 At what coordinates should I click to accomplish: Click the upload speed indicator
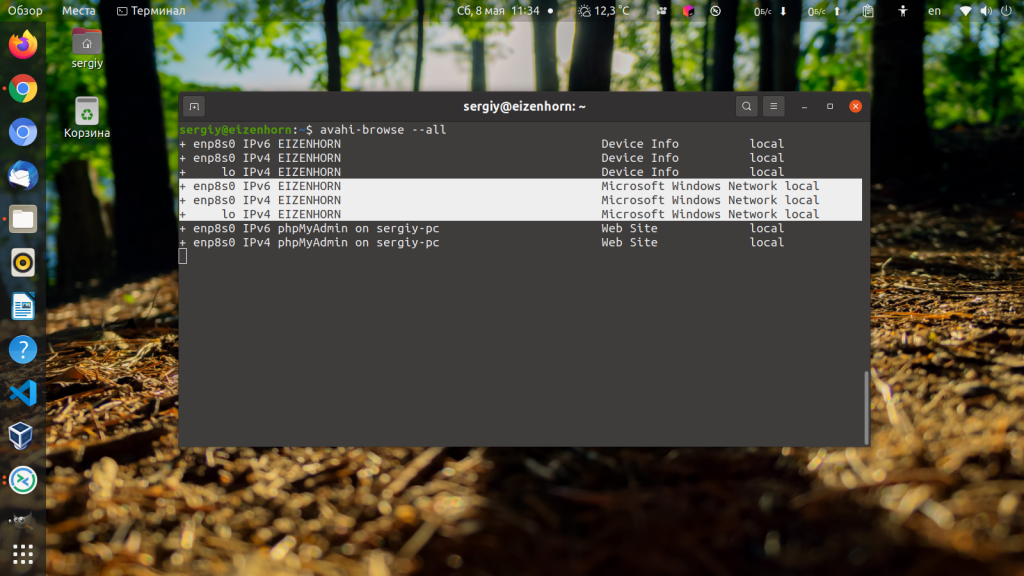pos(824,10)
